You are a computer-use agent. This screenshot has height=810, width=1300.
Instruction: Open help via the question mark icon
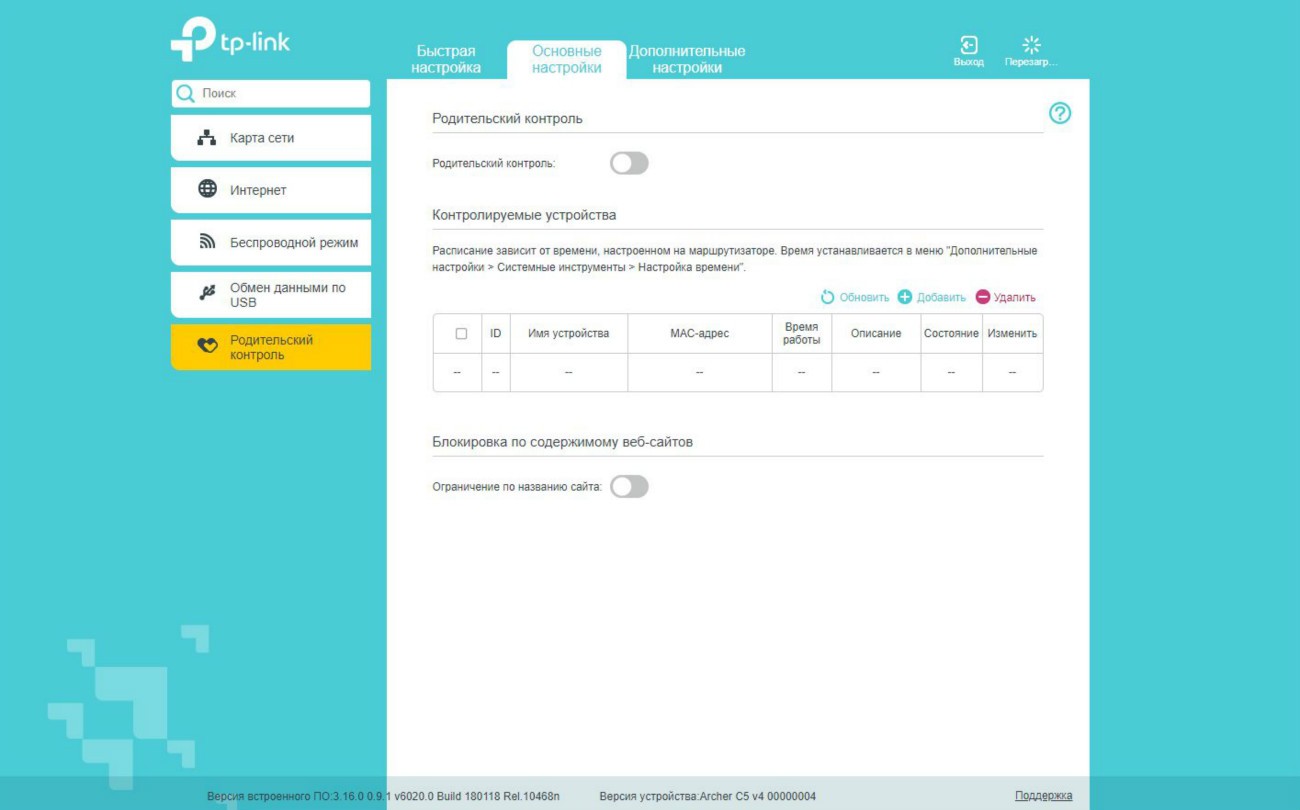point(1059,113)
